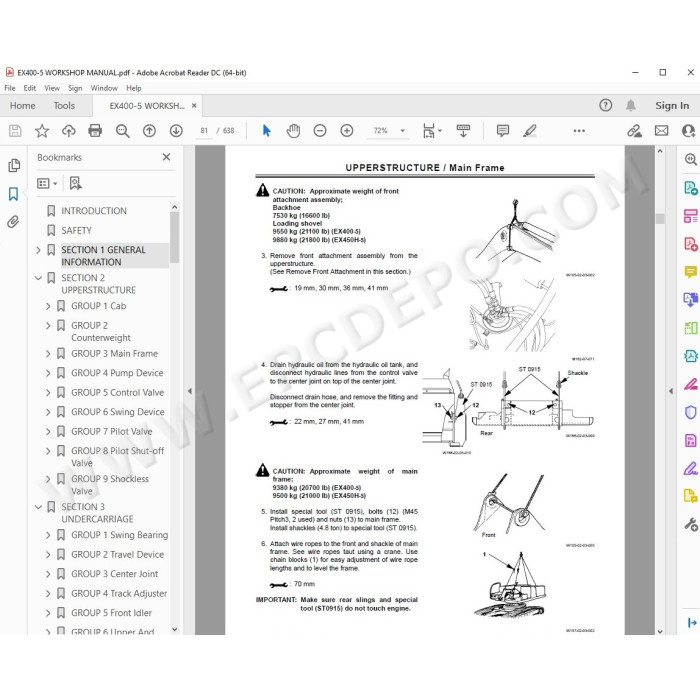Open the View menu
This screenshot has width=700, height=700.
point(52,88)
